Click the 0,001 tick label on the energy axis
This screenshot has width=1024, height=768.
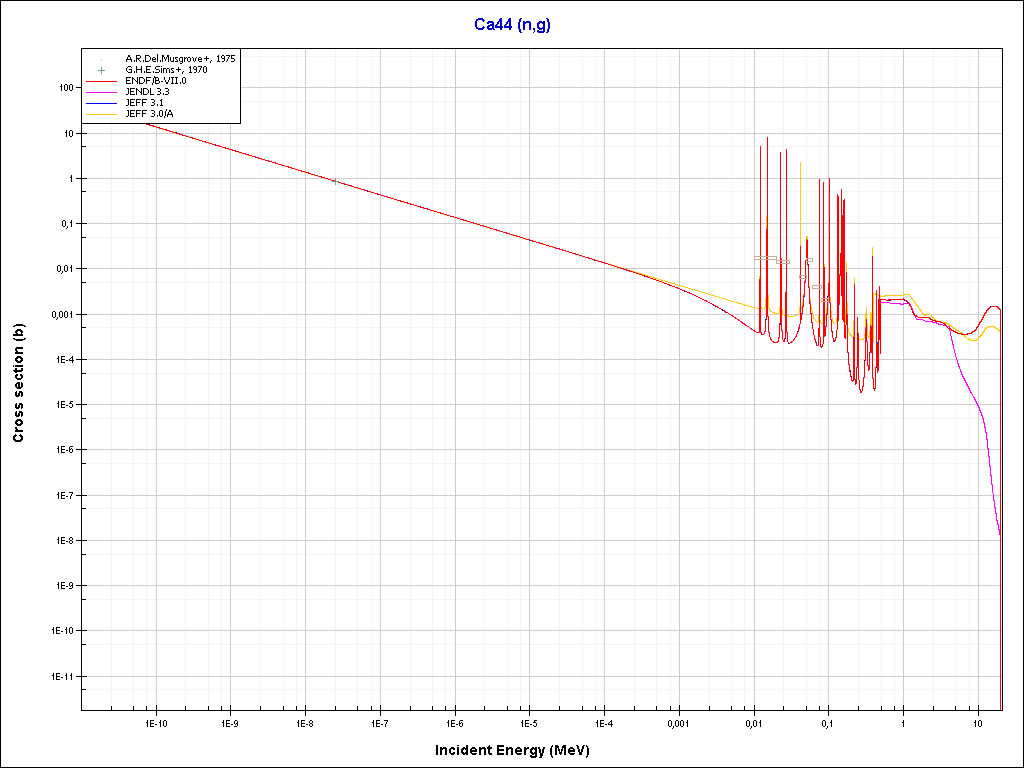[678, 723]
